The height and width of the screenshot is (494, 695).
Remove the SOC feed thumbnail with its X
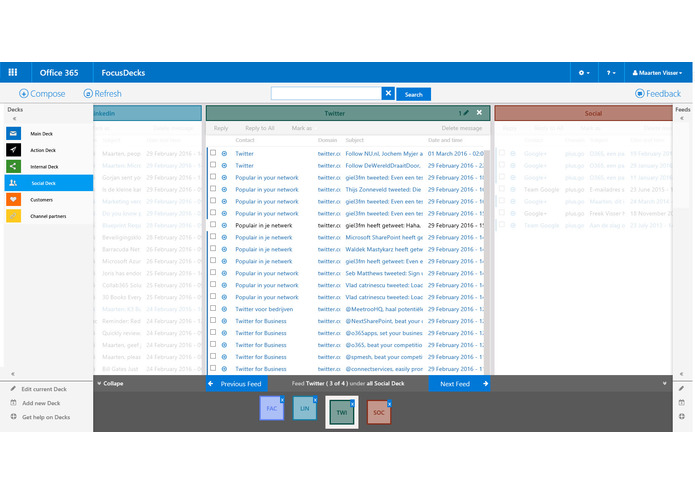pyautogui.click(x=389, y=404)
